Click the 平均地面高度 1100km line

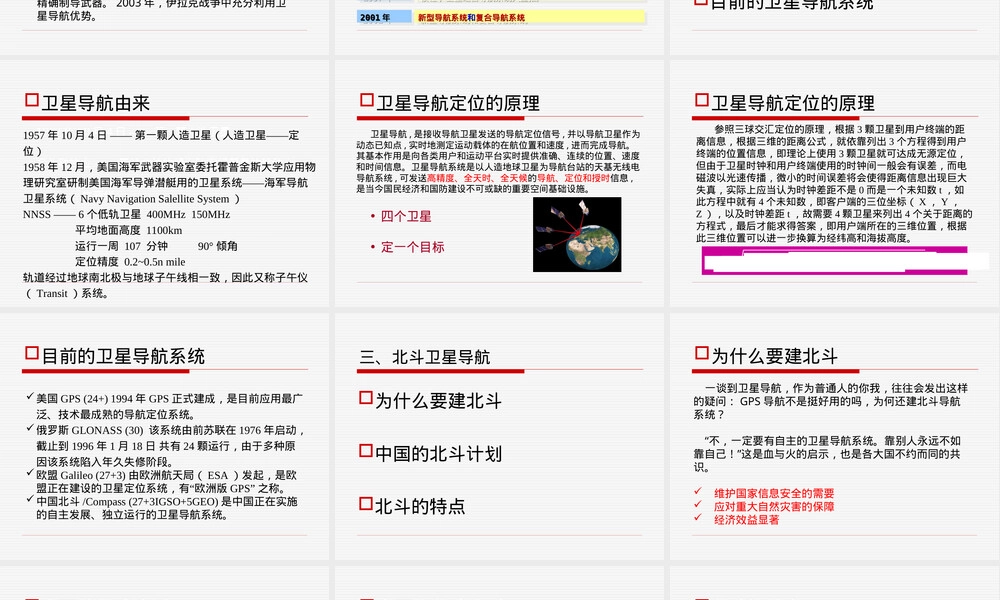coord(129,230)
